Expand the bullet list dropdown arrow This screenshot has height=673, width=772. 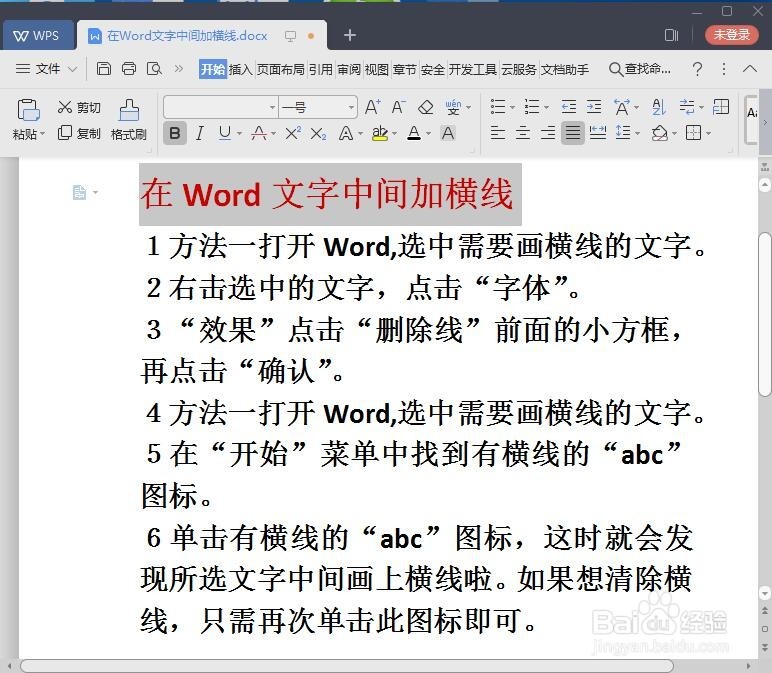513,107
